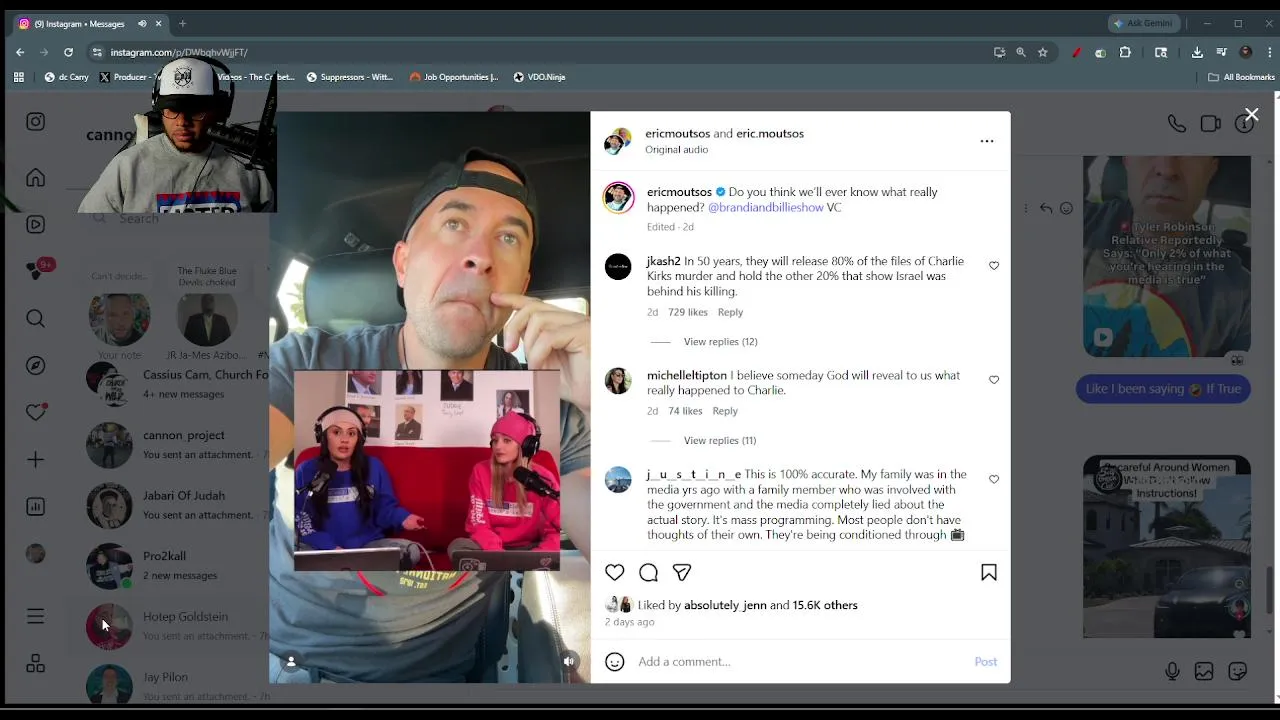Open the absolutely_jenn liker link
Image resolution: width=1280 pixels, height=720 pixels.
tap(725, 605)
